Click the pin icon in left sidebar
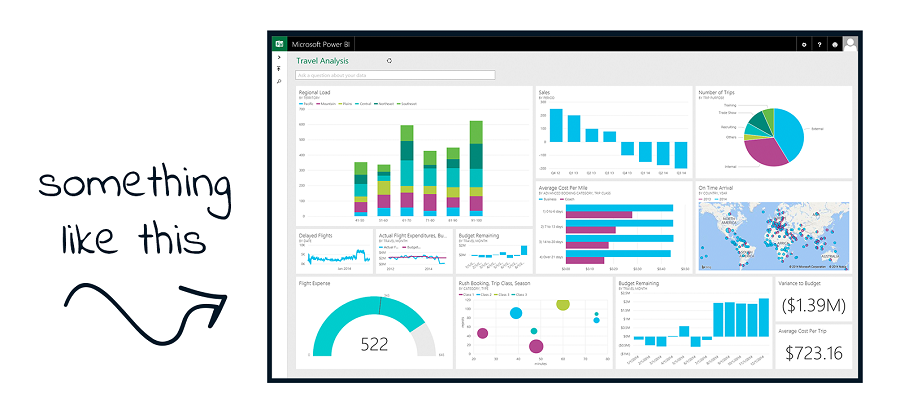 tap(279, 69)
